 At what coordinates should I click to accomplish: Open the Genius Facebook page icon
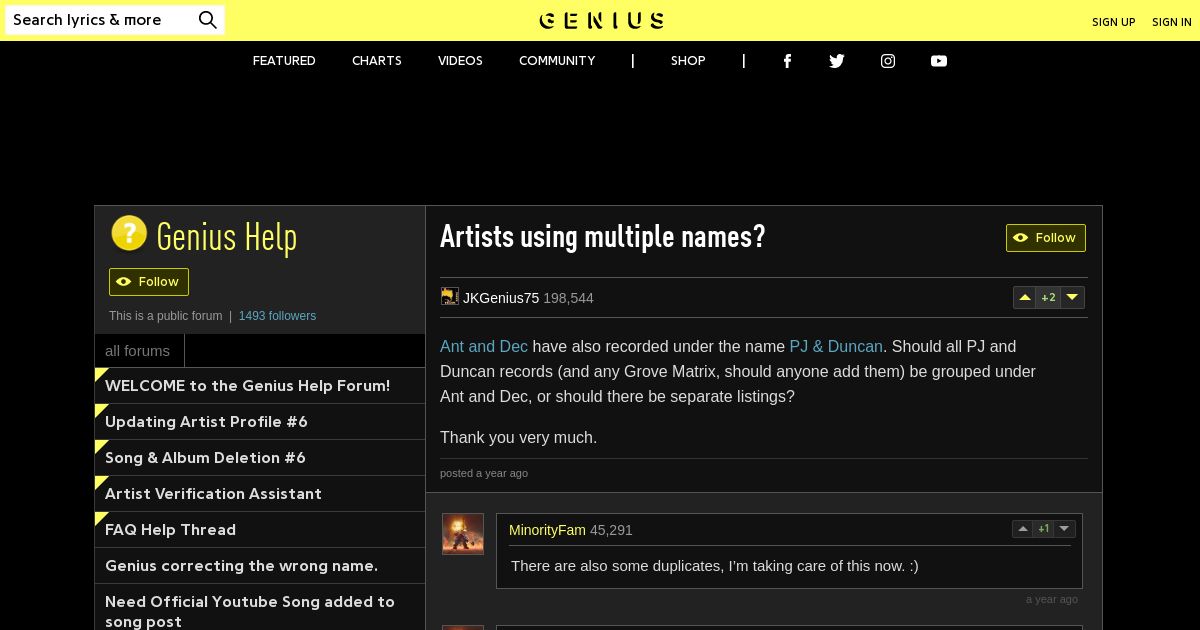[787, 61]
